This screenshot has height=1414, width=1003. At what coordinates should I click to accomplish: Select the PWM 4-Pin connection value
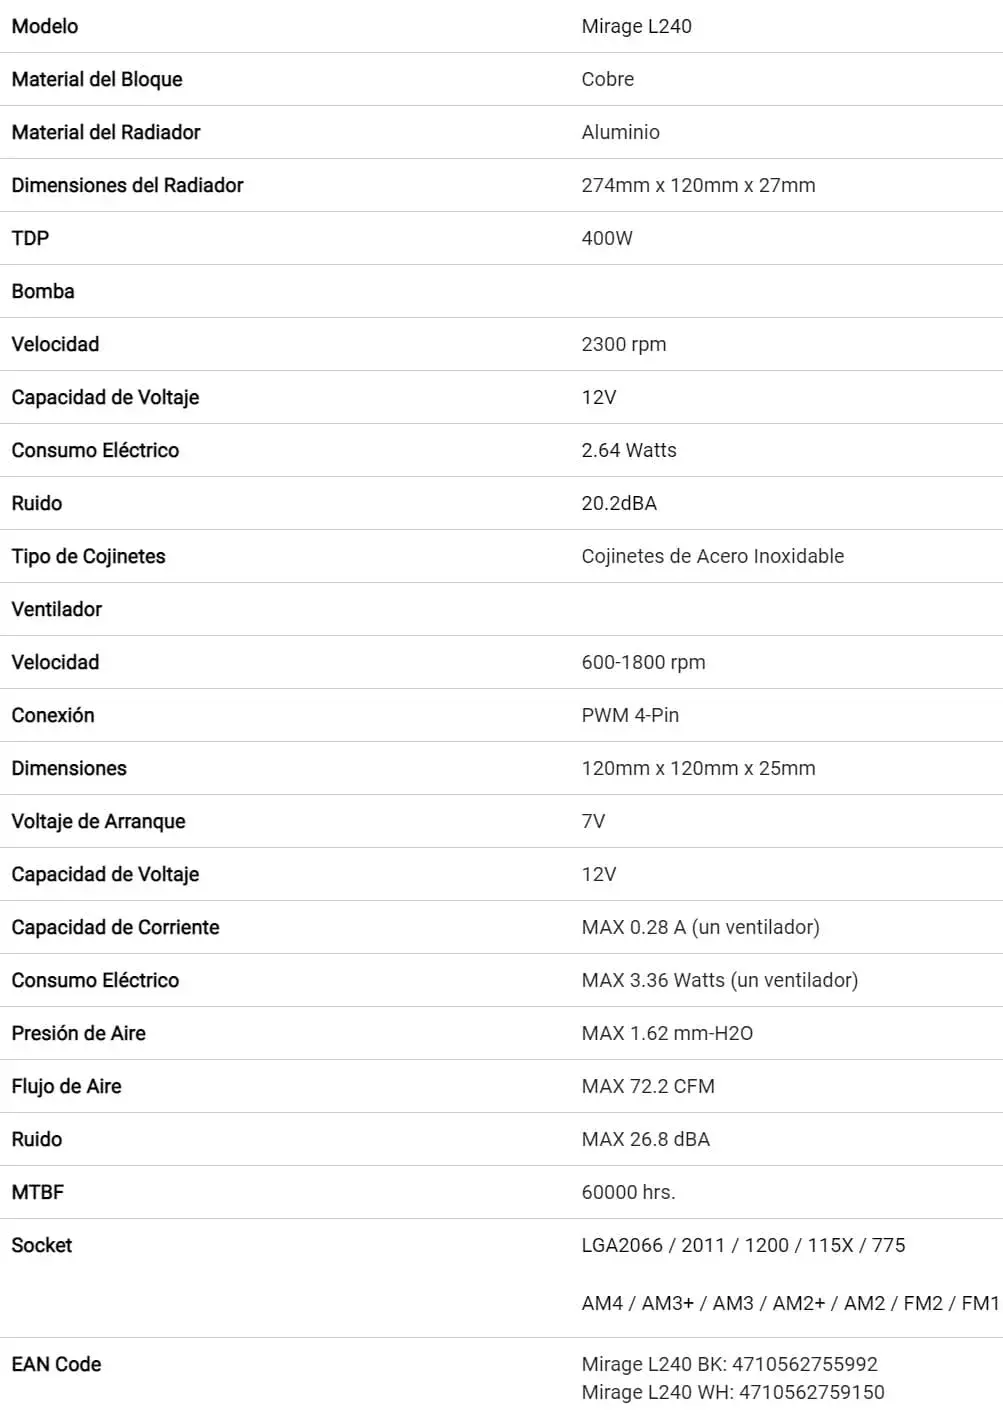(x=630, y=716)
